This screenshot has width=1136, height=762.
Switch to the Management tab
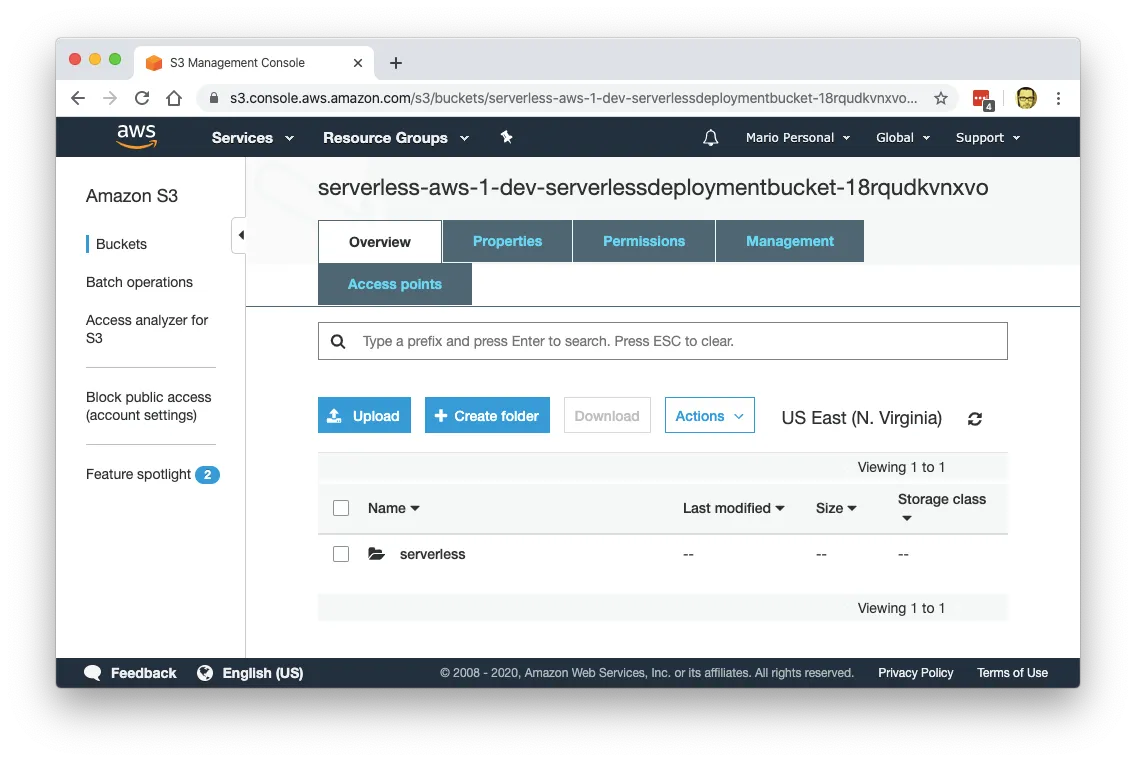click(x=790, y=241)
